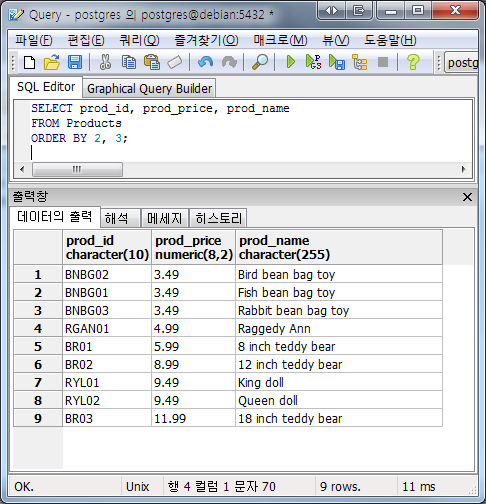
Task: Run query with green play icon
Action: [x=290, y=62]
